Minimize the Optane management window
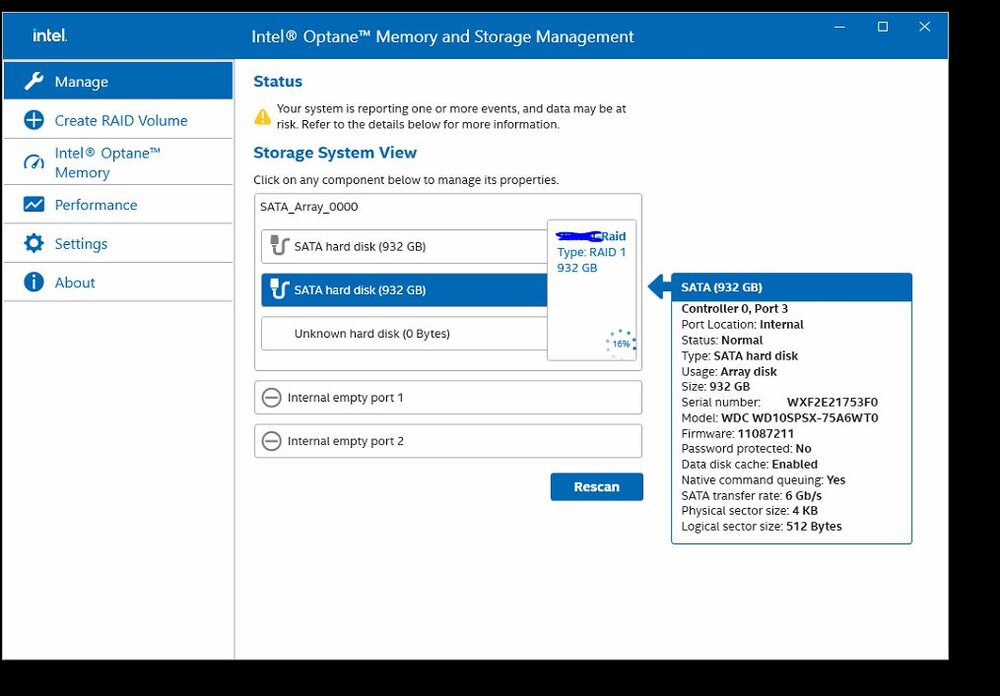 (840, 27)
